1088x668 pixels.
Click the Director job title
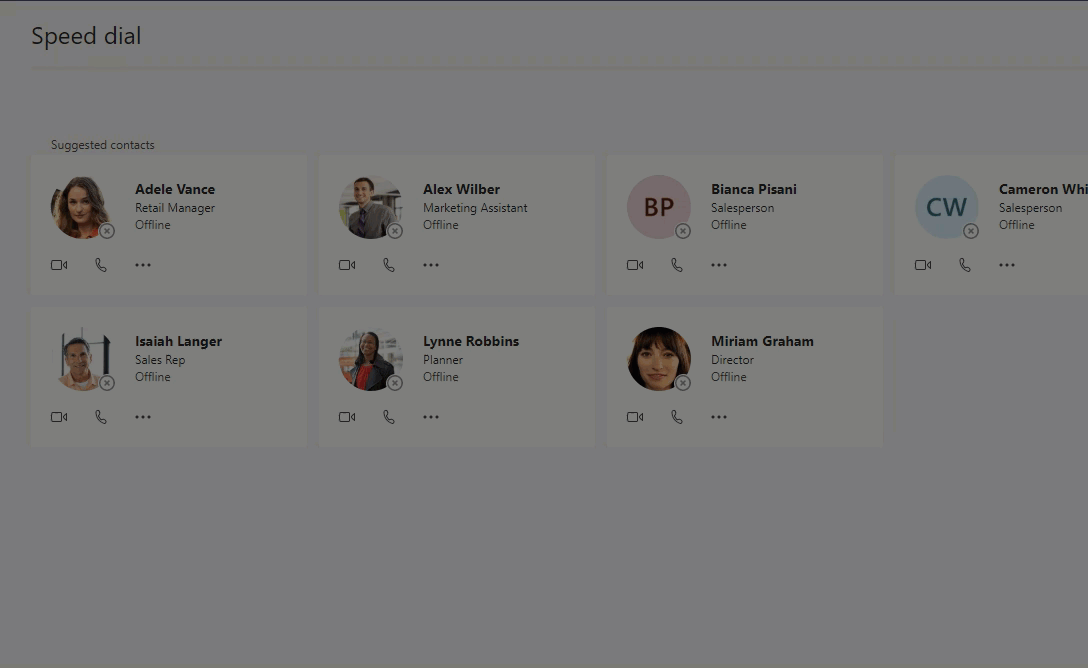tap(732, 359)
